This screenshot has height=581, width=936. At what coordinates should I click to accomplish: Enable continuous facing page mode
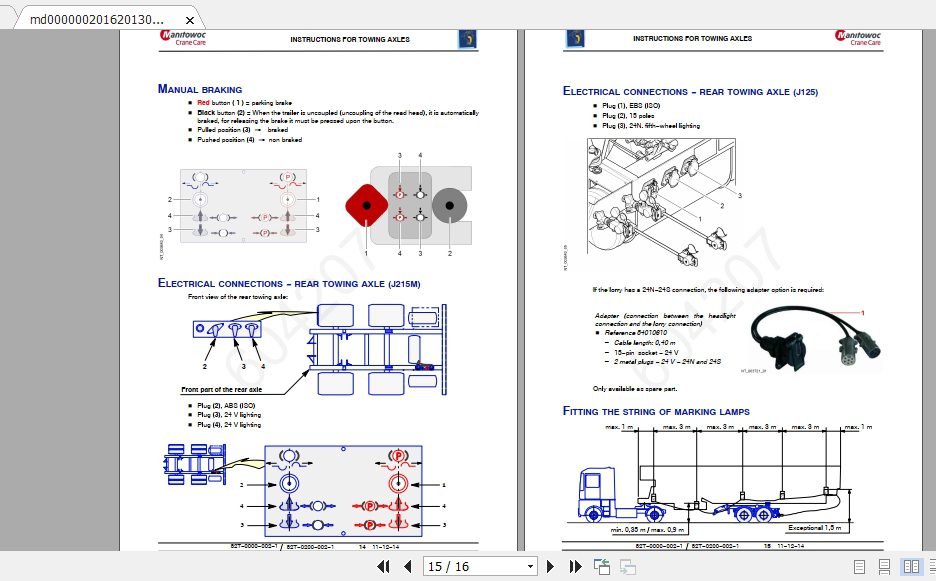(931, 566)
